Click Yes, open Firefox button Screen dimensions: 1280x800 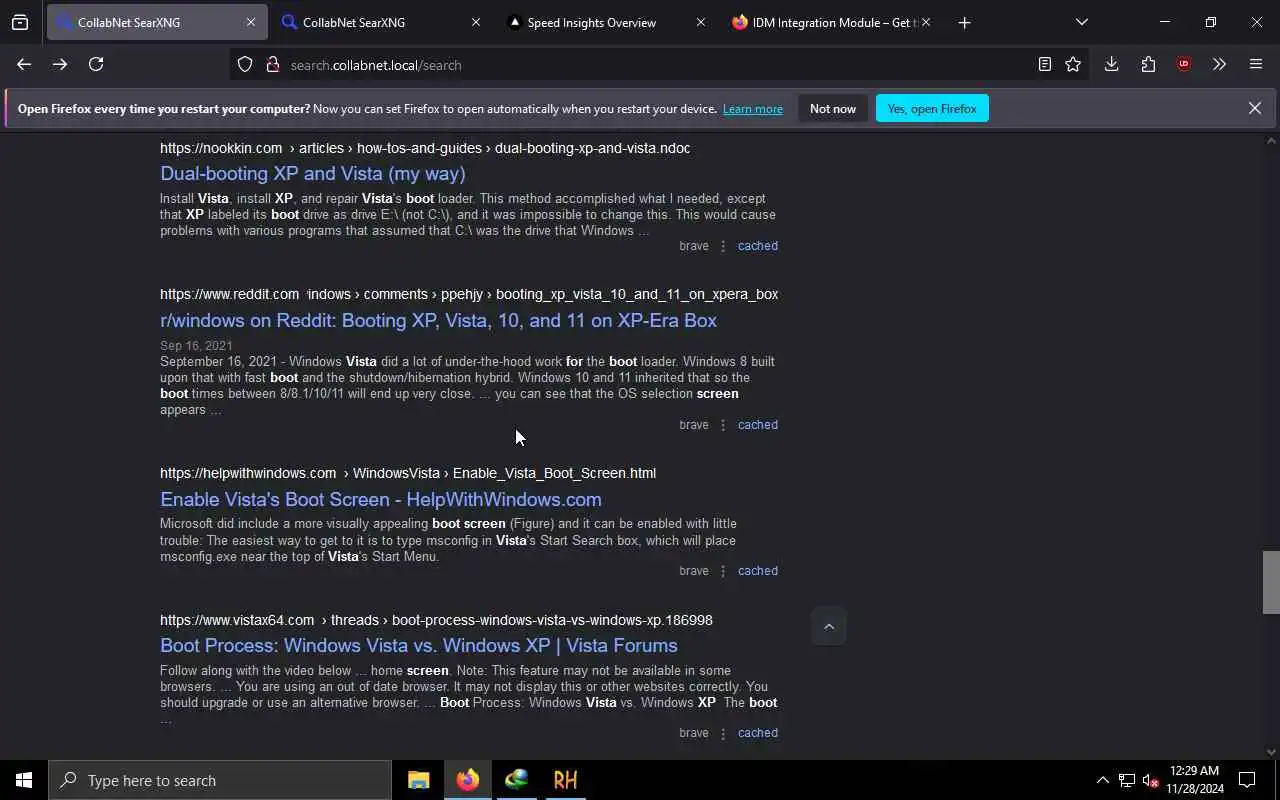coord(932,109)
